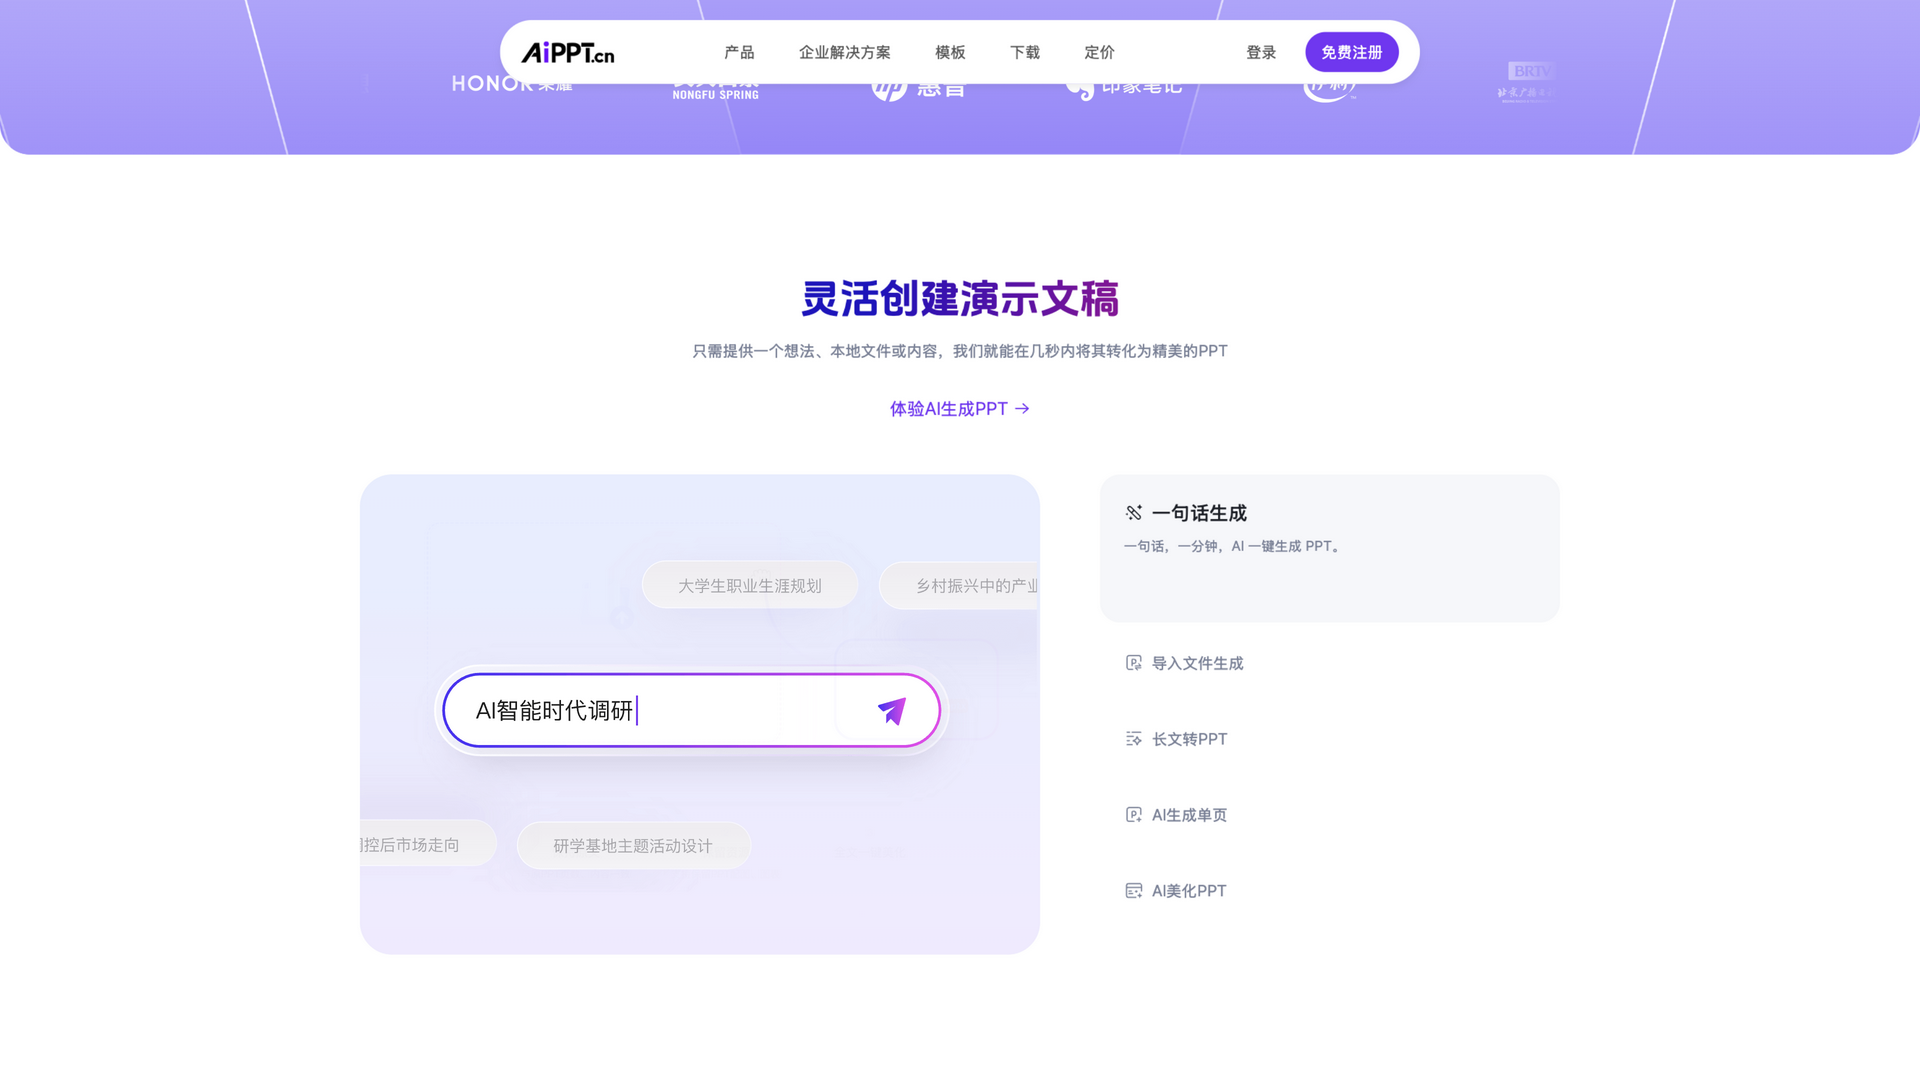Screen dimensions: 1920x1080
Task: Follow the 体验AI生成PPT link
Action: [x=959, y=409]
